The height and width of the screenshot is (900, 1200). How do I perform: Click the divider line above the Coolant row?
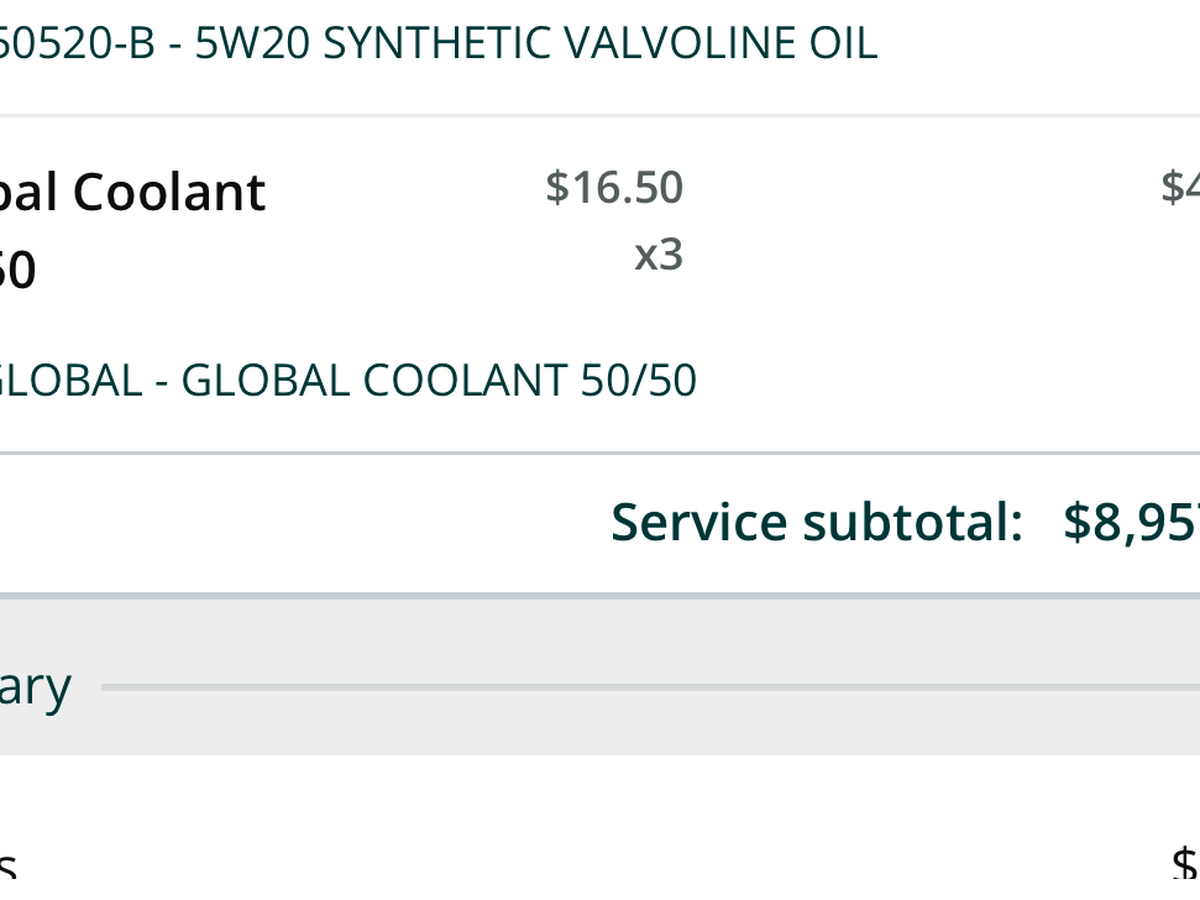pos(600,116)
